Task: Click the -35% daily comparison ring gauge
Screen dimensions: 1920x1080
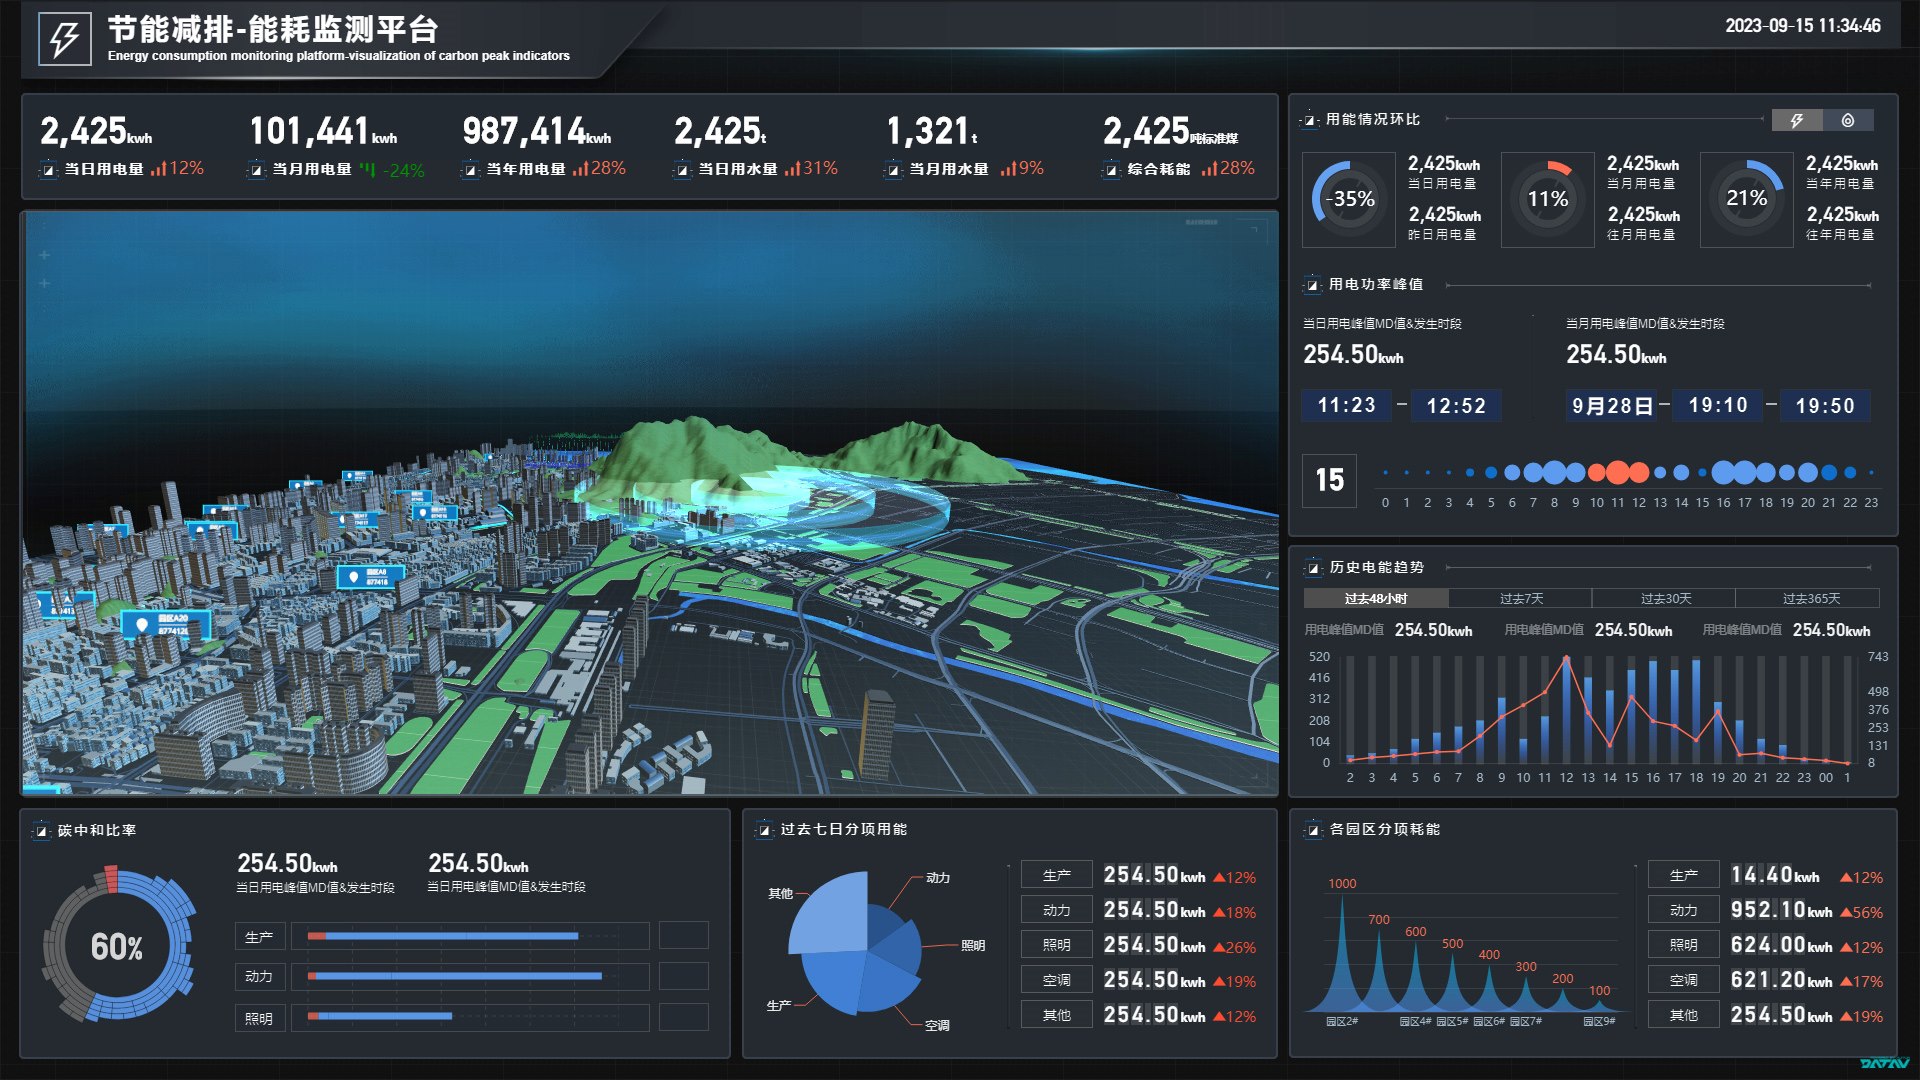Action: [1349, 199]
